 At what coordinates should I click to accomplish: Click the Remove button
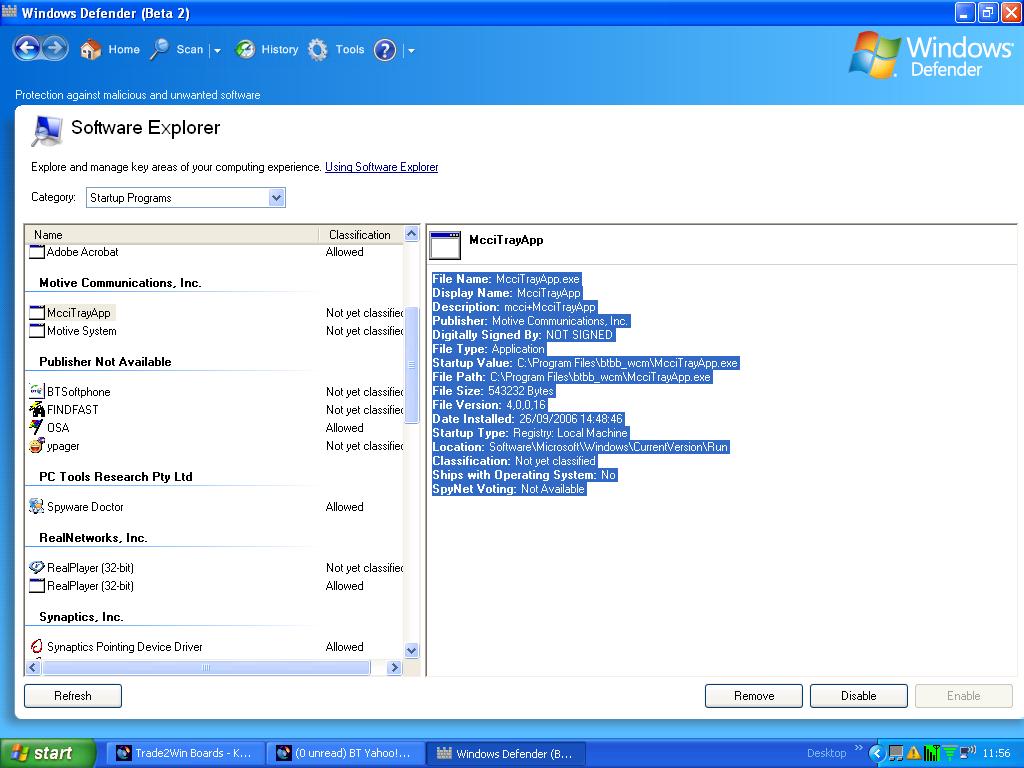click(754, 696)
